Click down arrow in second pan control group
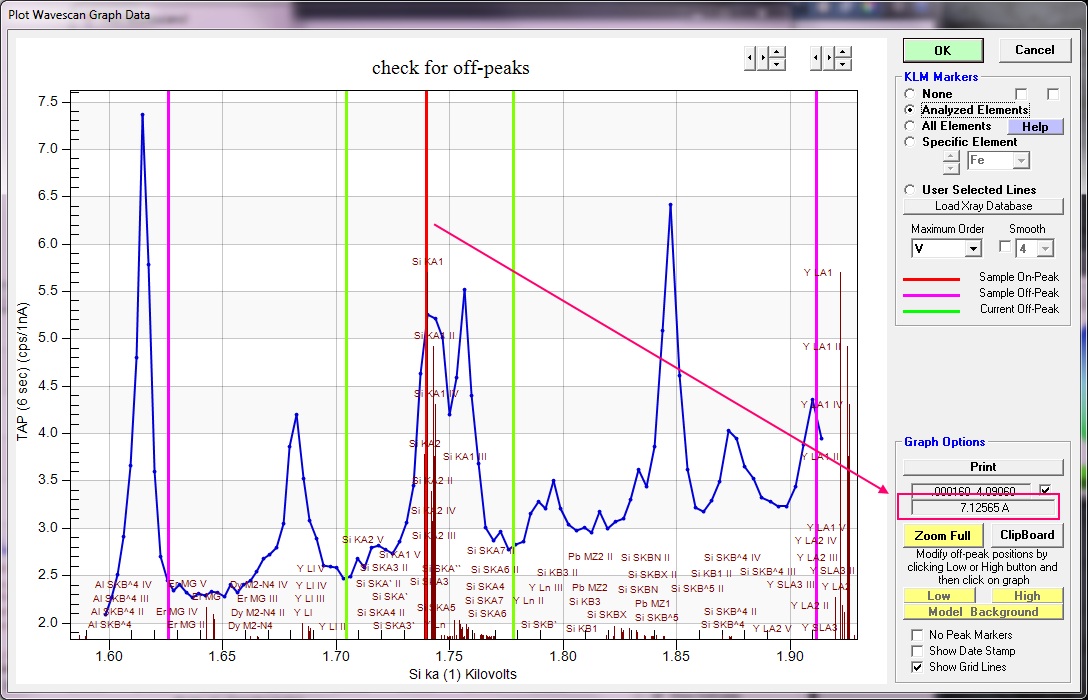This screenshot has height=700, width=1088. pos(844,64)
